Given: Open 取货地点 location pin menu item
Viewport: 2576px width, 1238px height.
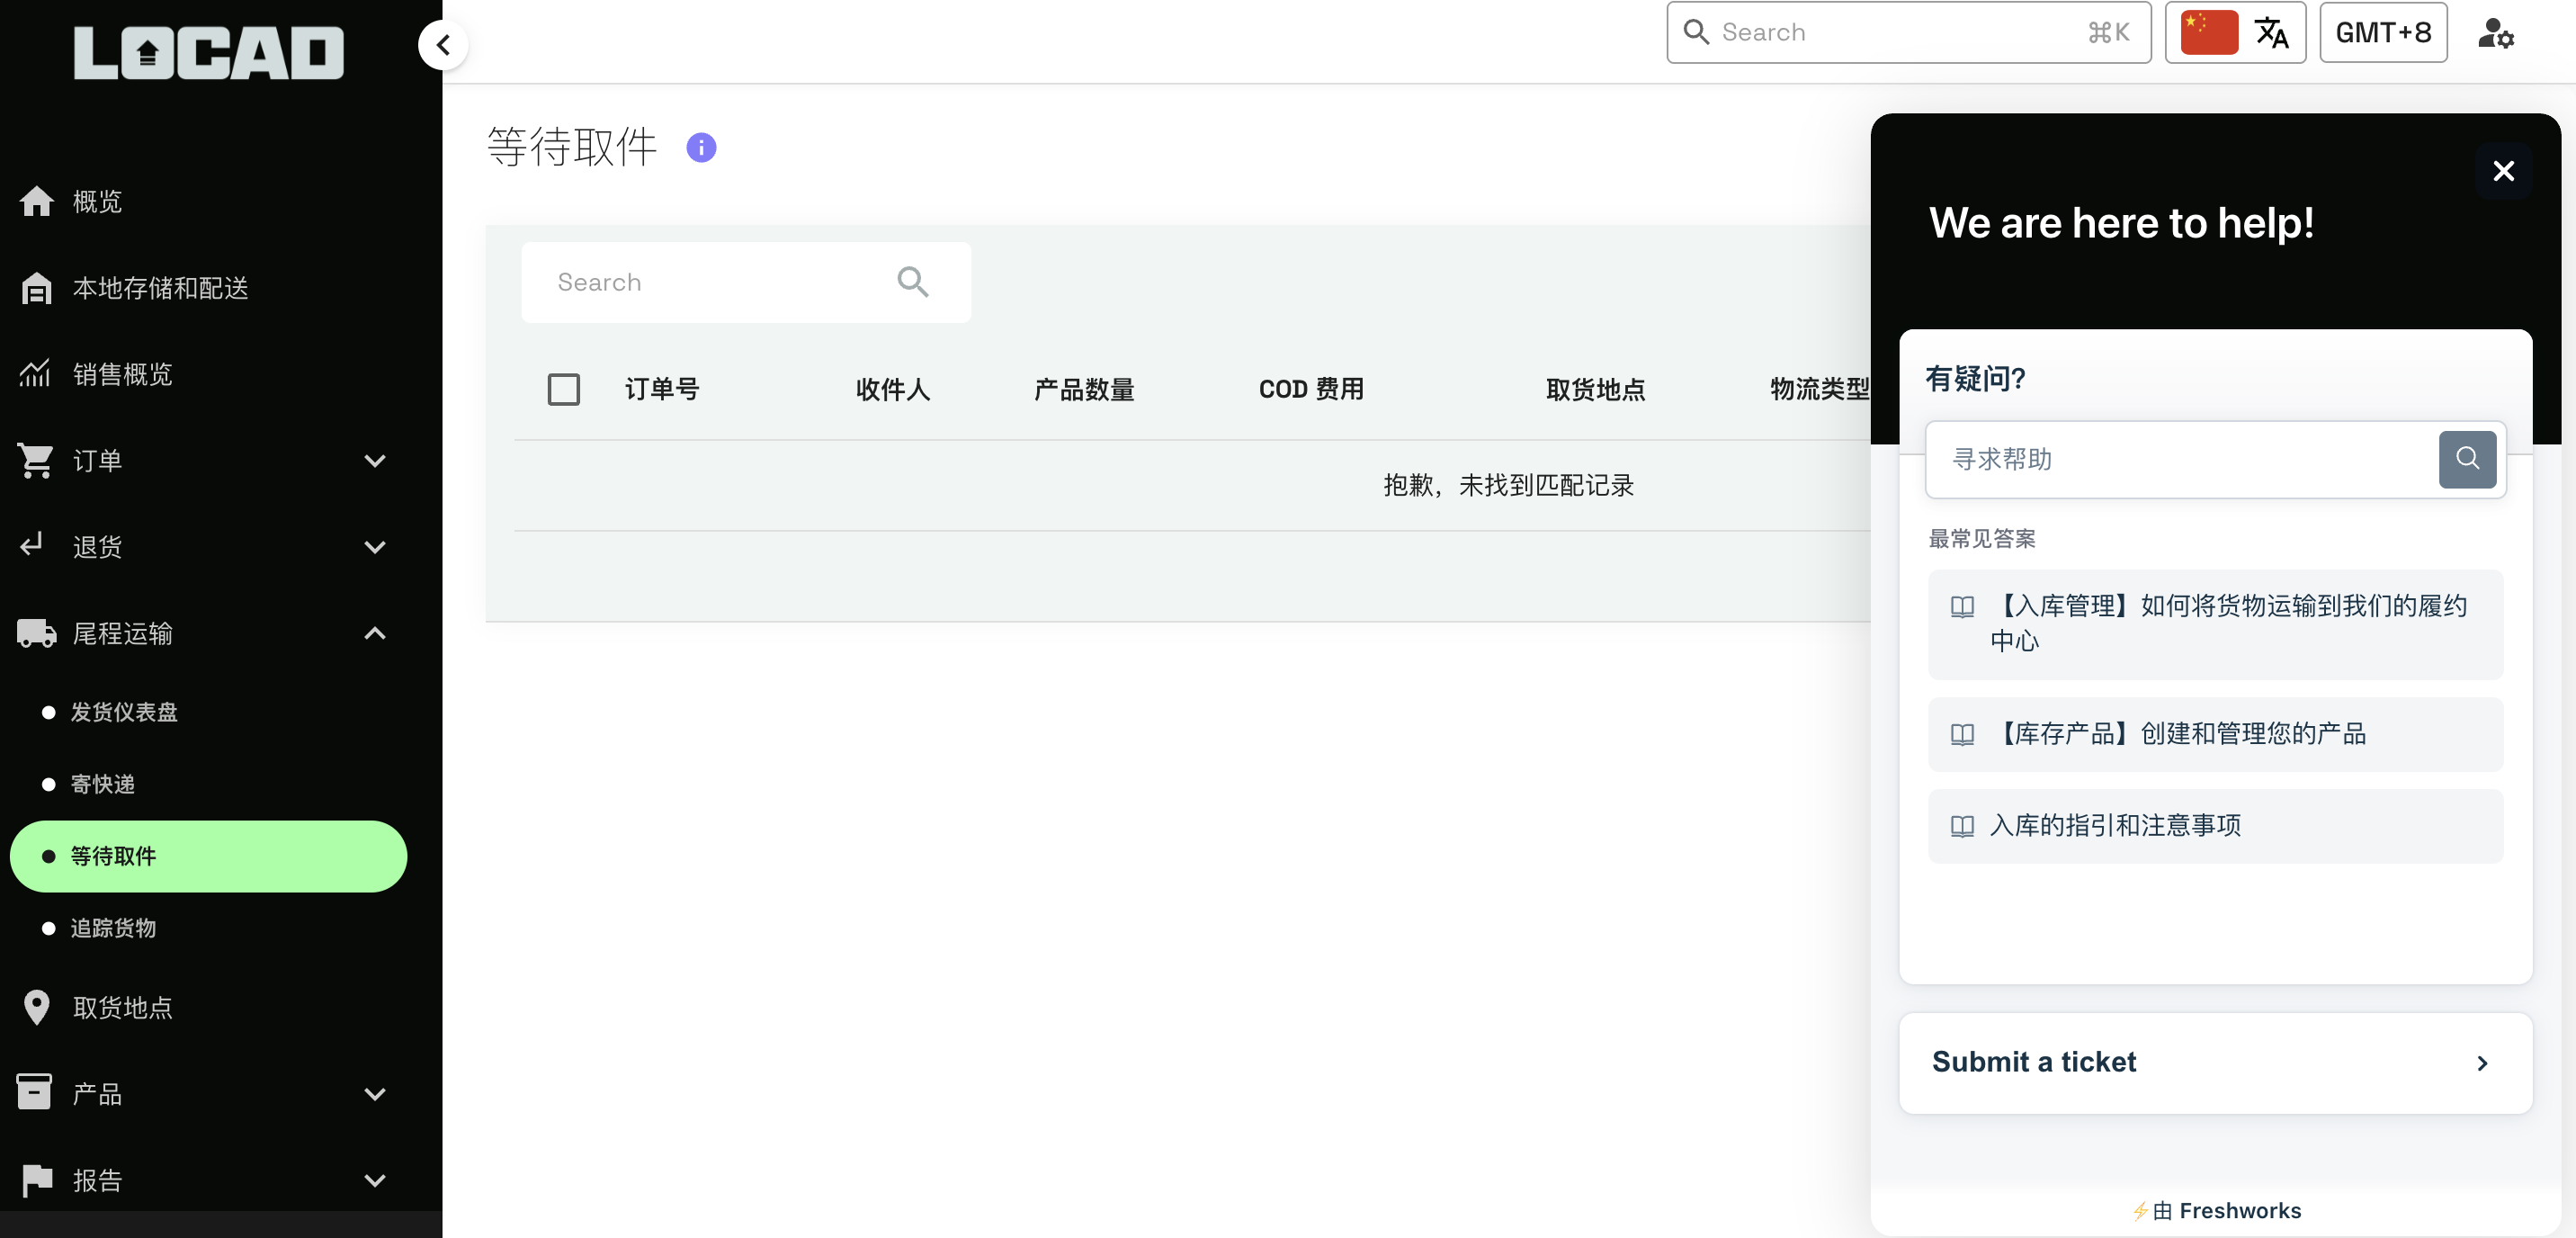Looking at the screenshot, I should tap(122, 1007).
